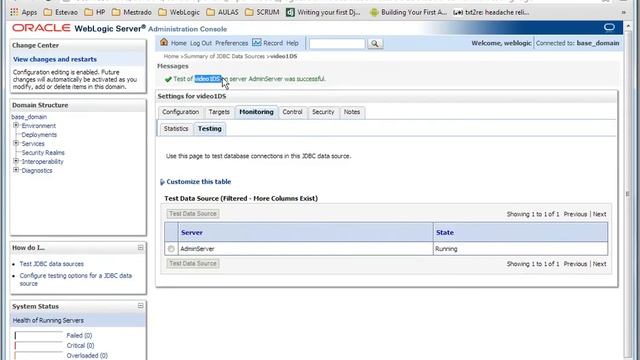
Task: Click the Failed servers health bar
Action: (38, 336)
